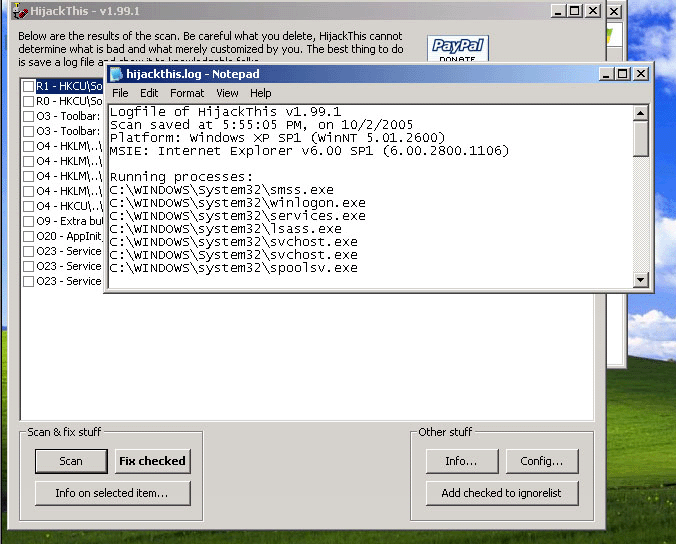This screenshot has width=676, height=544.
Task: Close the HijackThis window
Action: coord(593,11)
